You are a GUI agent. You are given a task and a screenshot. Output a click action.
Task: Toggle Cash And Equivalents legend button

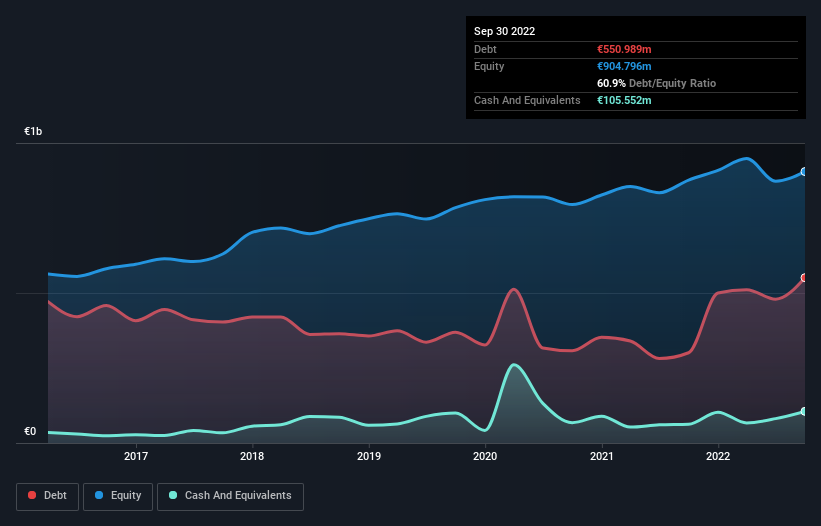[230, 496]
